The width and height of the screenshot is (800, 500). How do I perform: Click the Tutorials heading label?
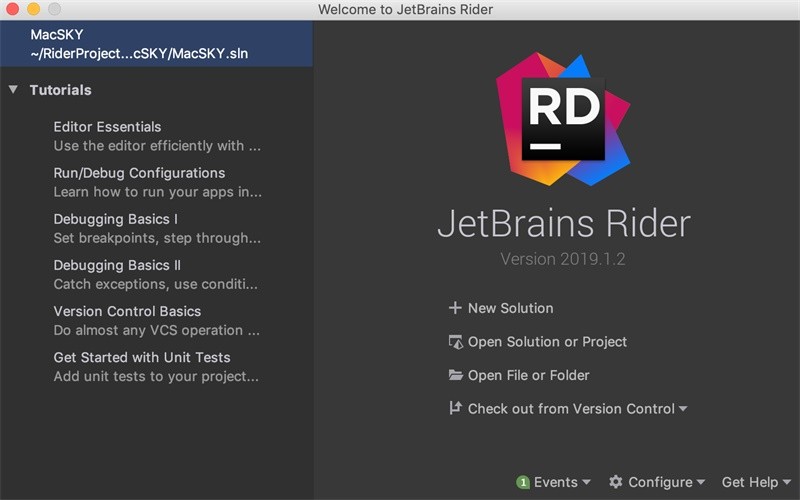coord(61,90)
